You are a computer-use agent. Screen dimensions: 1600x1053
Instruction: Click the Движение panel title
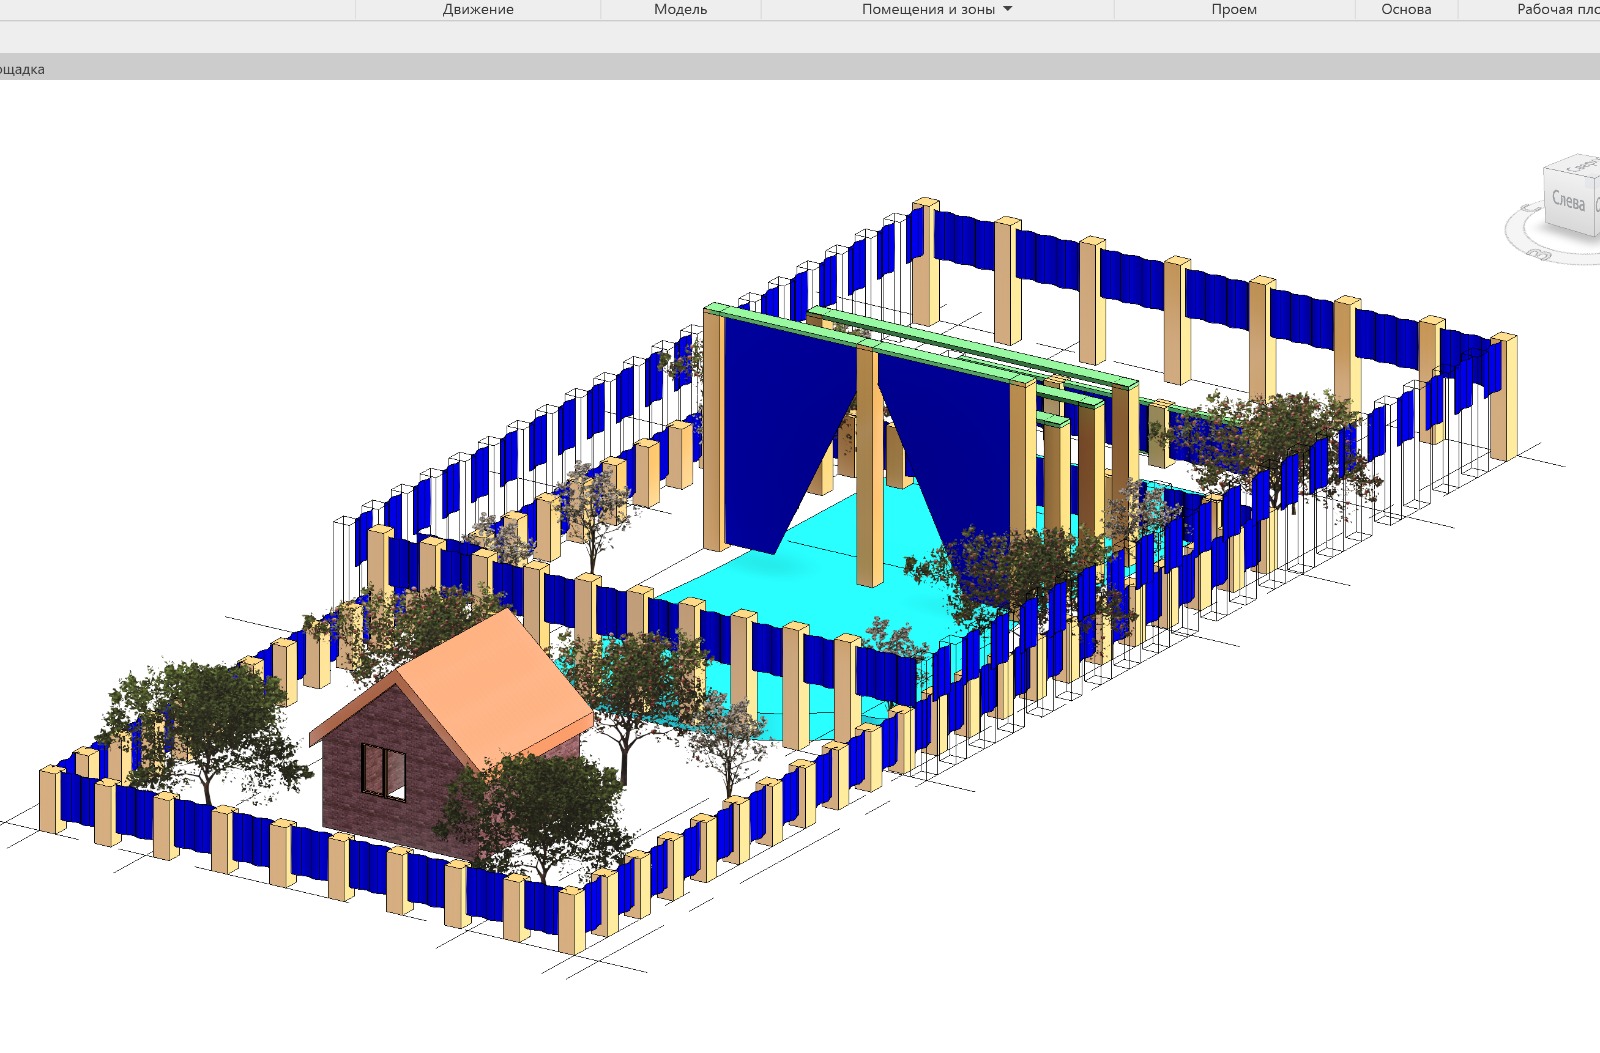tap(478, 9)
